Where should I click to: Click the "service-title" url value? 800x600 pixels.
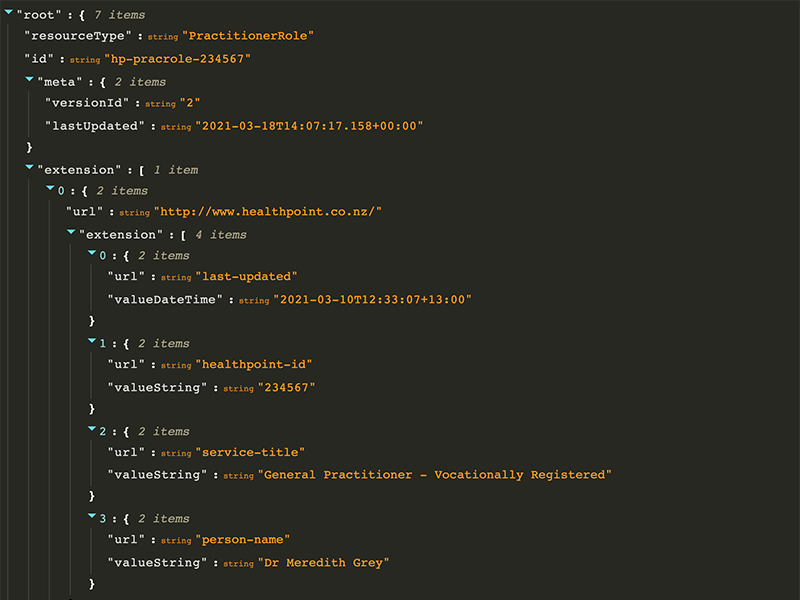pos(250,453)
